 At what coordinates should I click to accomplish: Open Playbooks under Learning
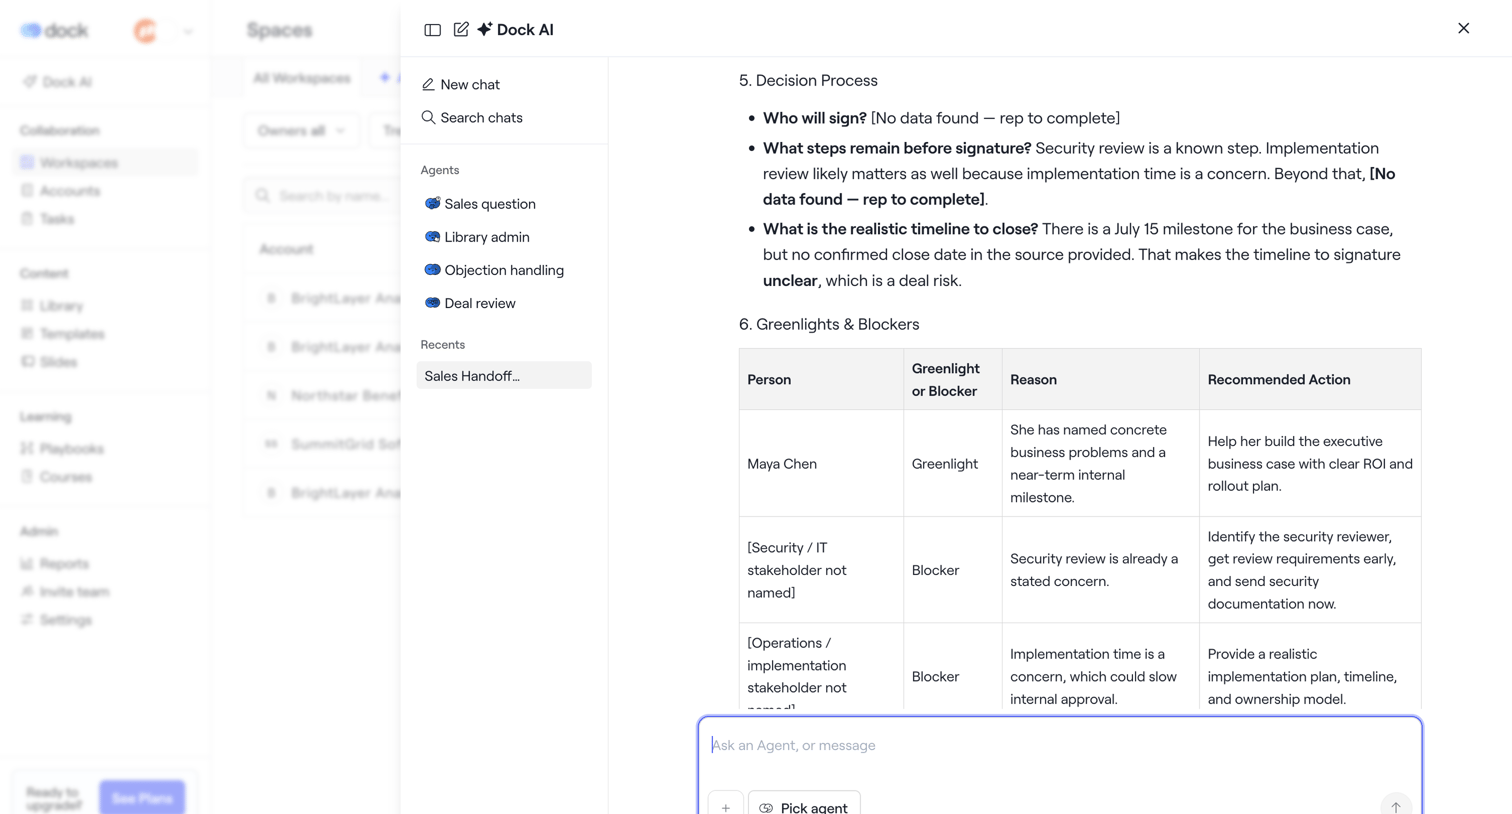[x=62, y=449]
